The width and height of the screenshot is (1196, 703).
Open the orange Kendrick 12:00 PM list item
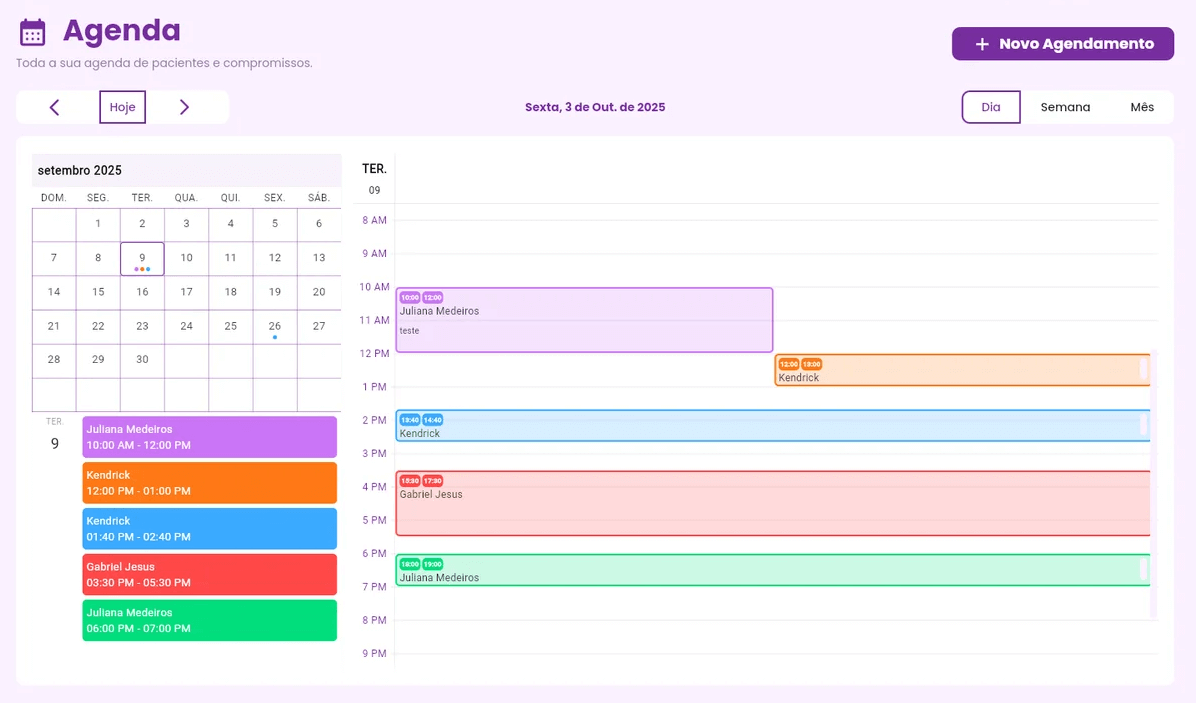click(209, 483)
